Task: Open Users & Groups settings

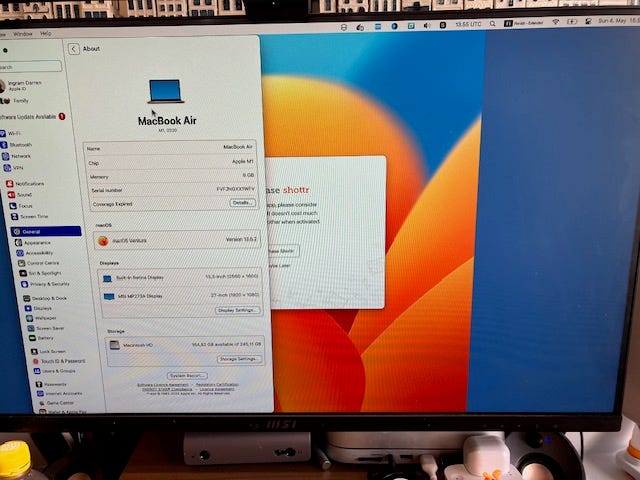Action: [54, 371]
